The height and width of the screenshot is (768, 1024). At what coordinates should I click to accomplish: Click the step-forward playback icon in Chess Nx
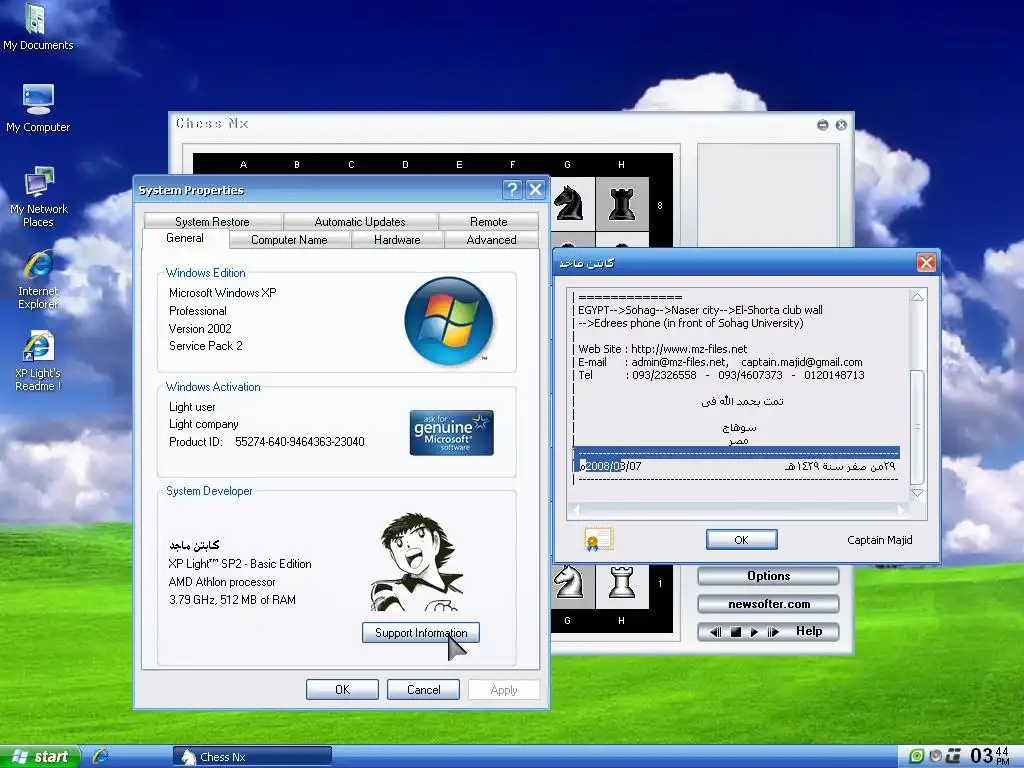click(x=773, y=632)
